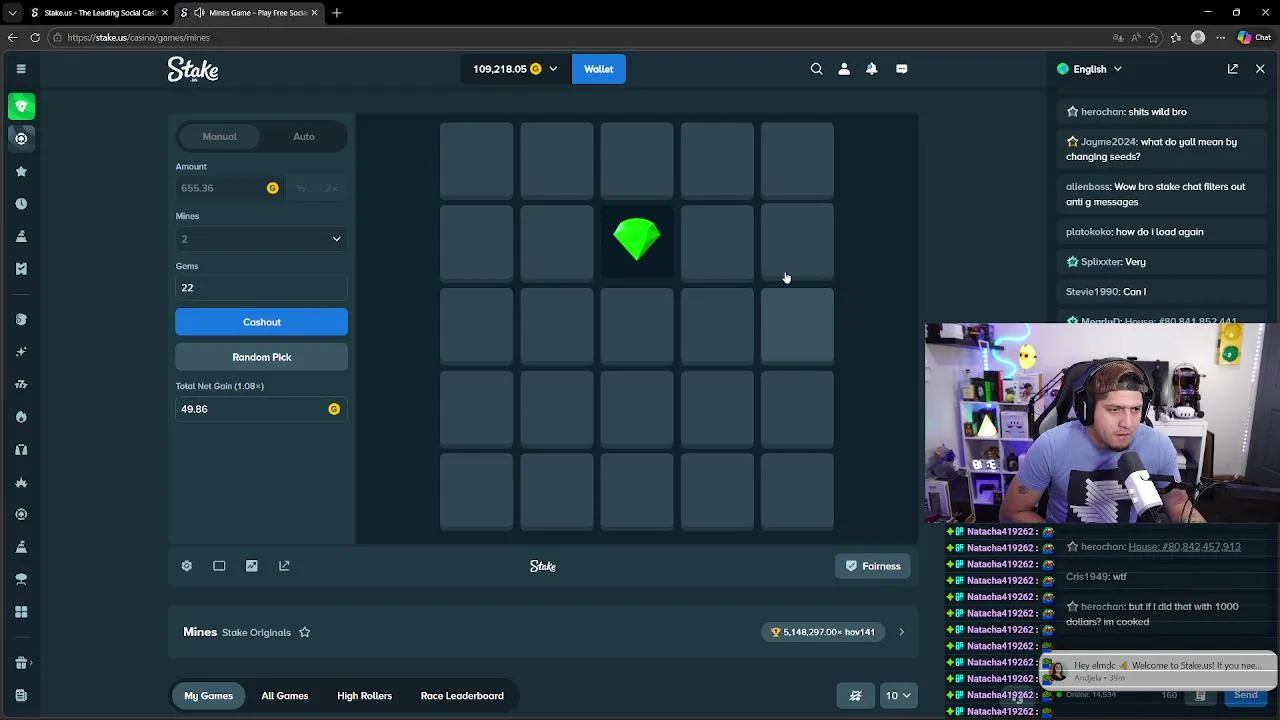Select the My Games tab
The width and height of the screenshot is (1280, 720).
click(x=208, y=696)
